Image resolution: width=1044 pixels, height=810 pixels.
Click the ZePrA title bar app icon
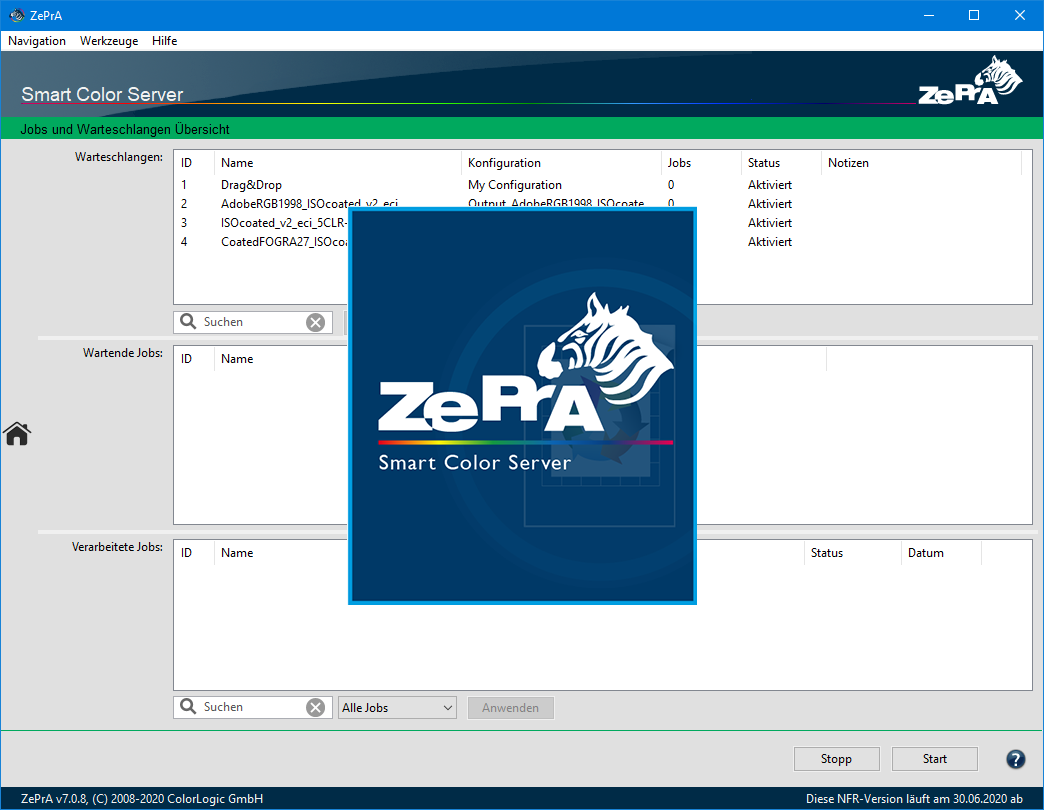(15, 15)
